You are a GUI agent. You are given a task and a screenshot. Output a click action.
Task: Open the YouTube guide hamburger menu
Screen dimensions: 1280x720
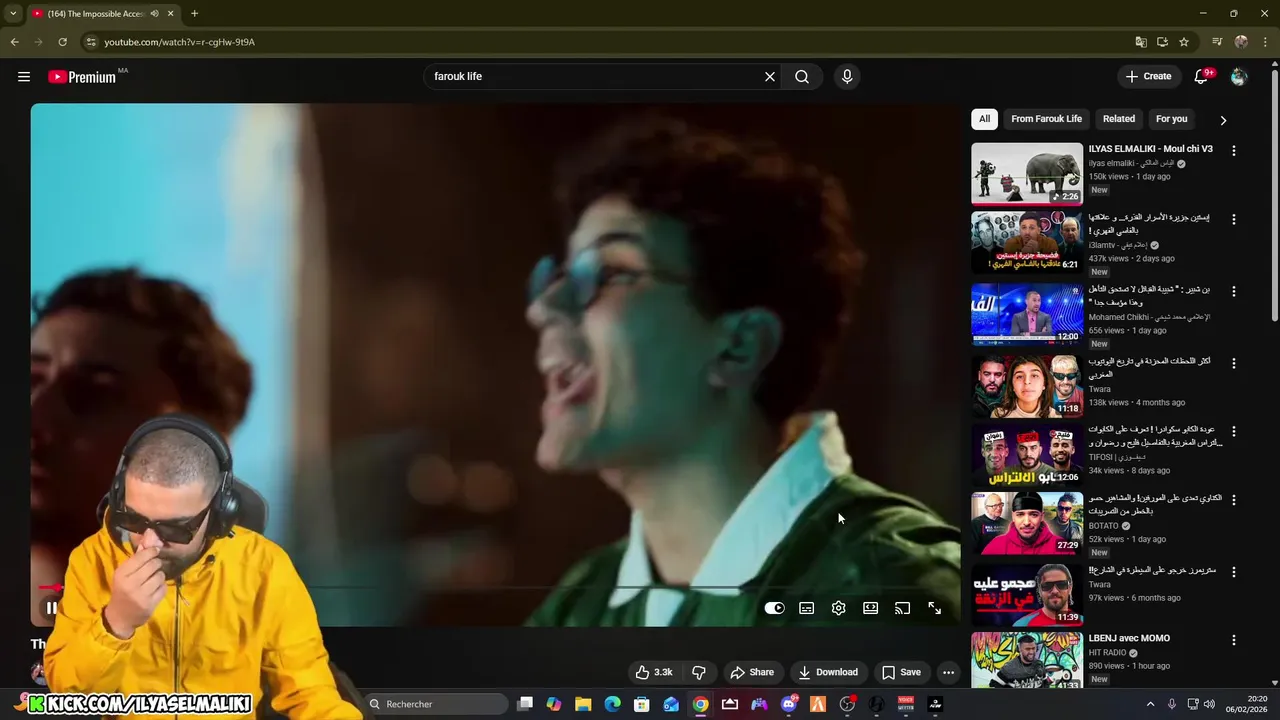24,77
